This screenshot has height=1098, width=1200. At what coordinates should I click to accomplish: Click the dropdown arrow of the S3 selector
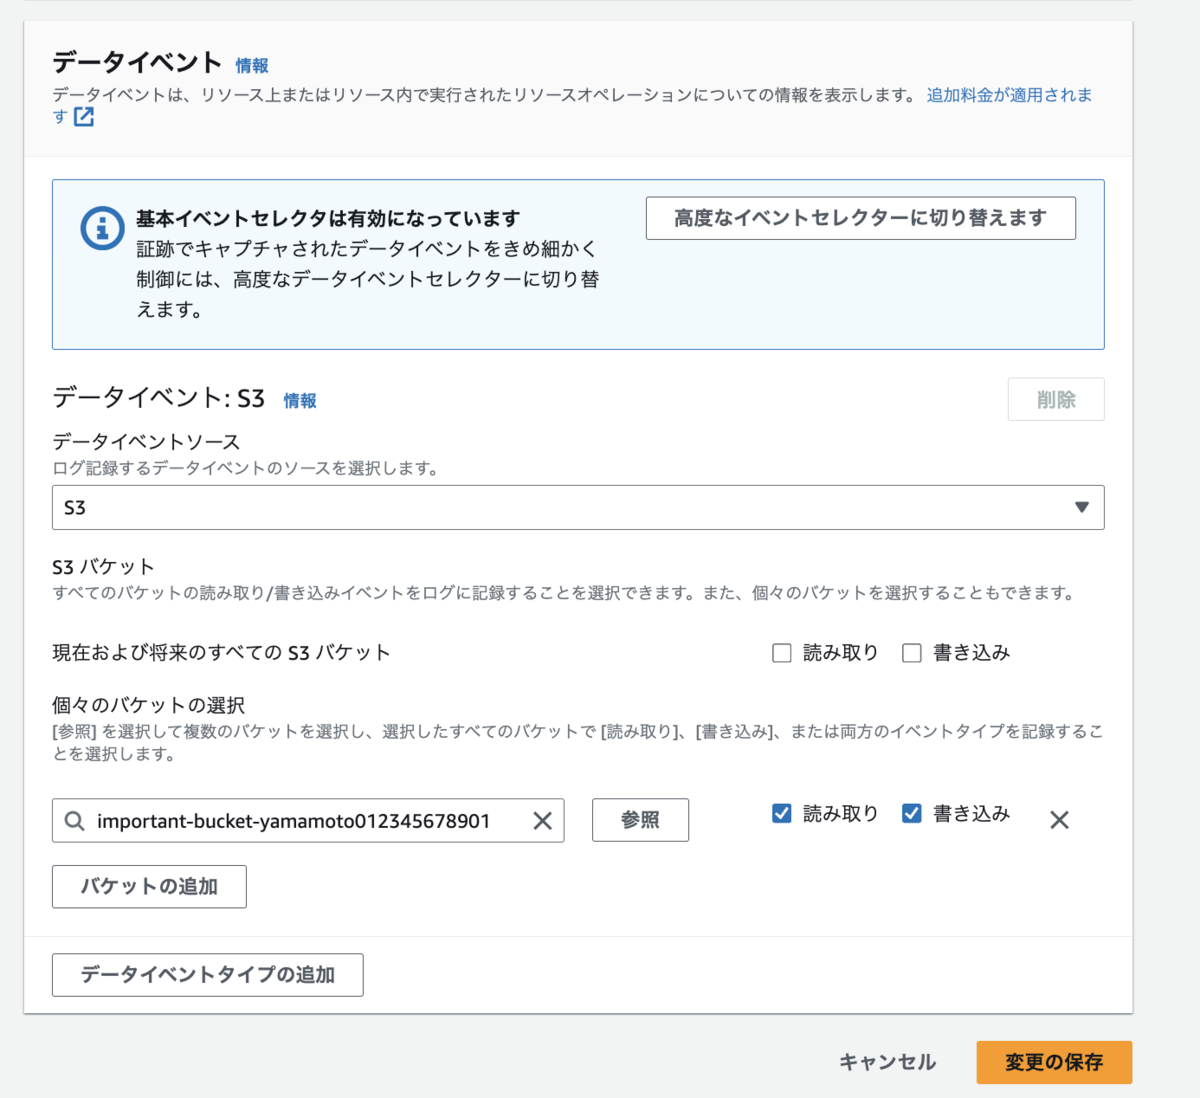pyautogui.click(x=1081, y=508)
